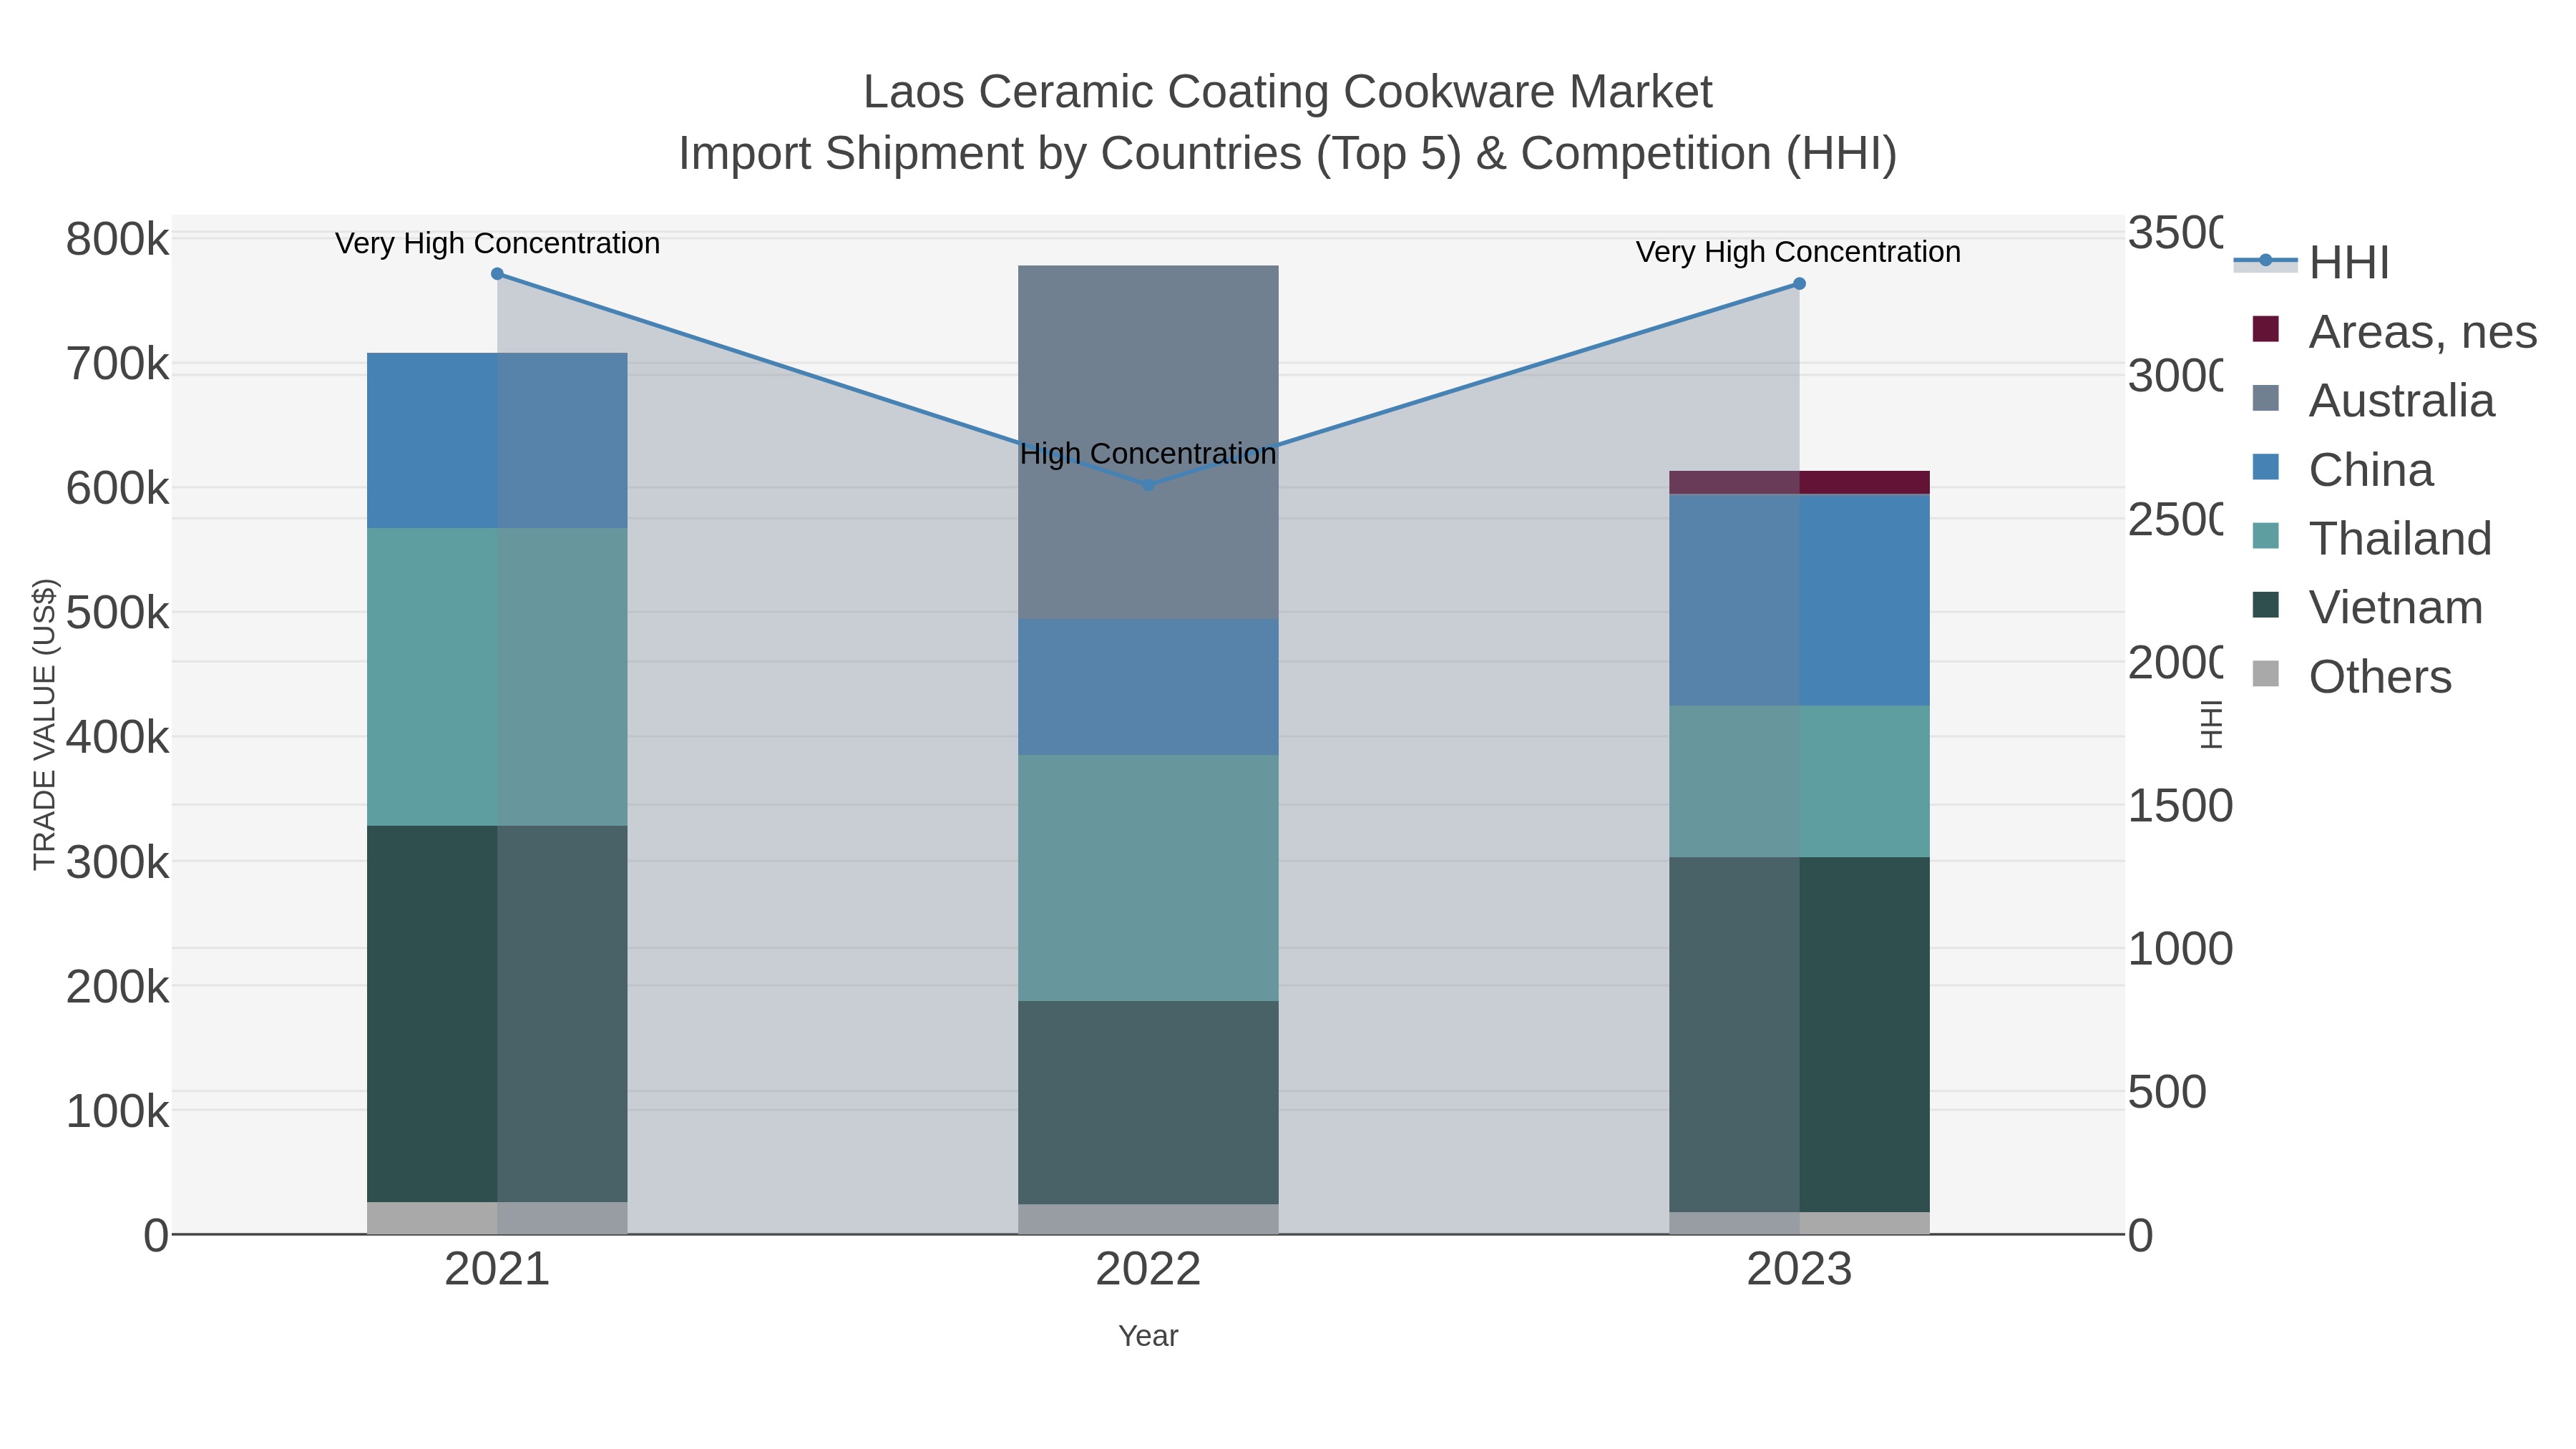This screenshot has width=2576, height=1449.
Task: Click the Others gray legend swatch
Action: [x=2266, y=674]
